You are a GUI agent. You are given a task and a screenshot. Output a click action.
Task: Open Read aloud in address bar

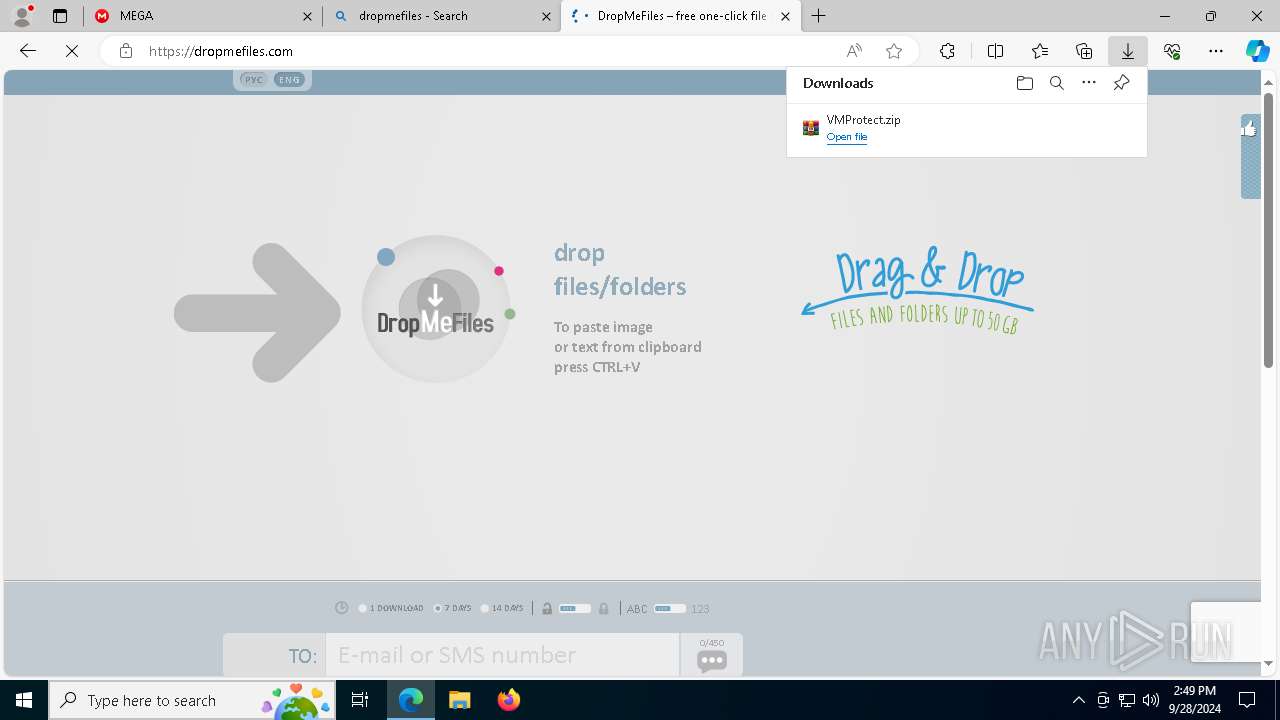[x=854, y=51]
